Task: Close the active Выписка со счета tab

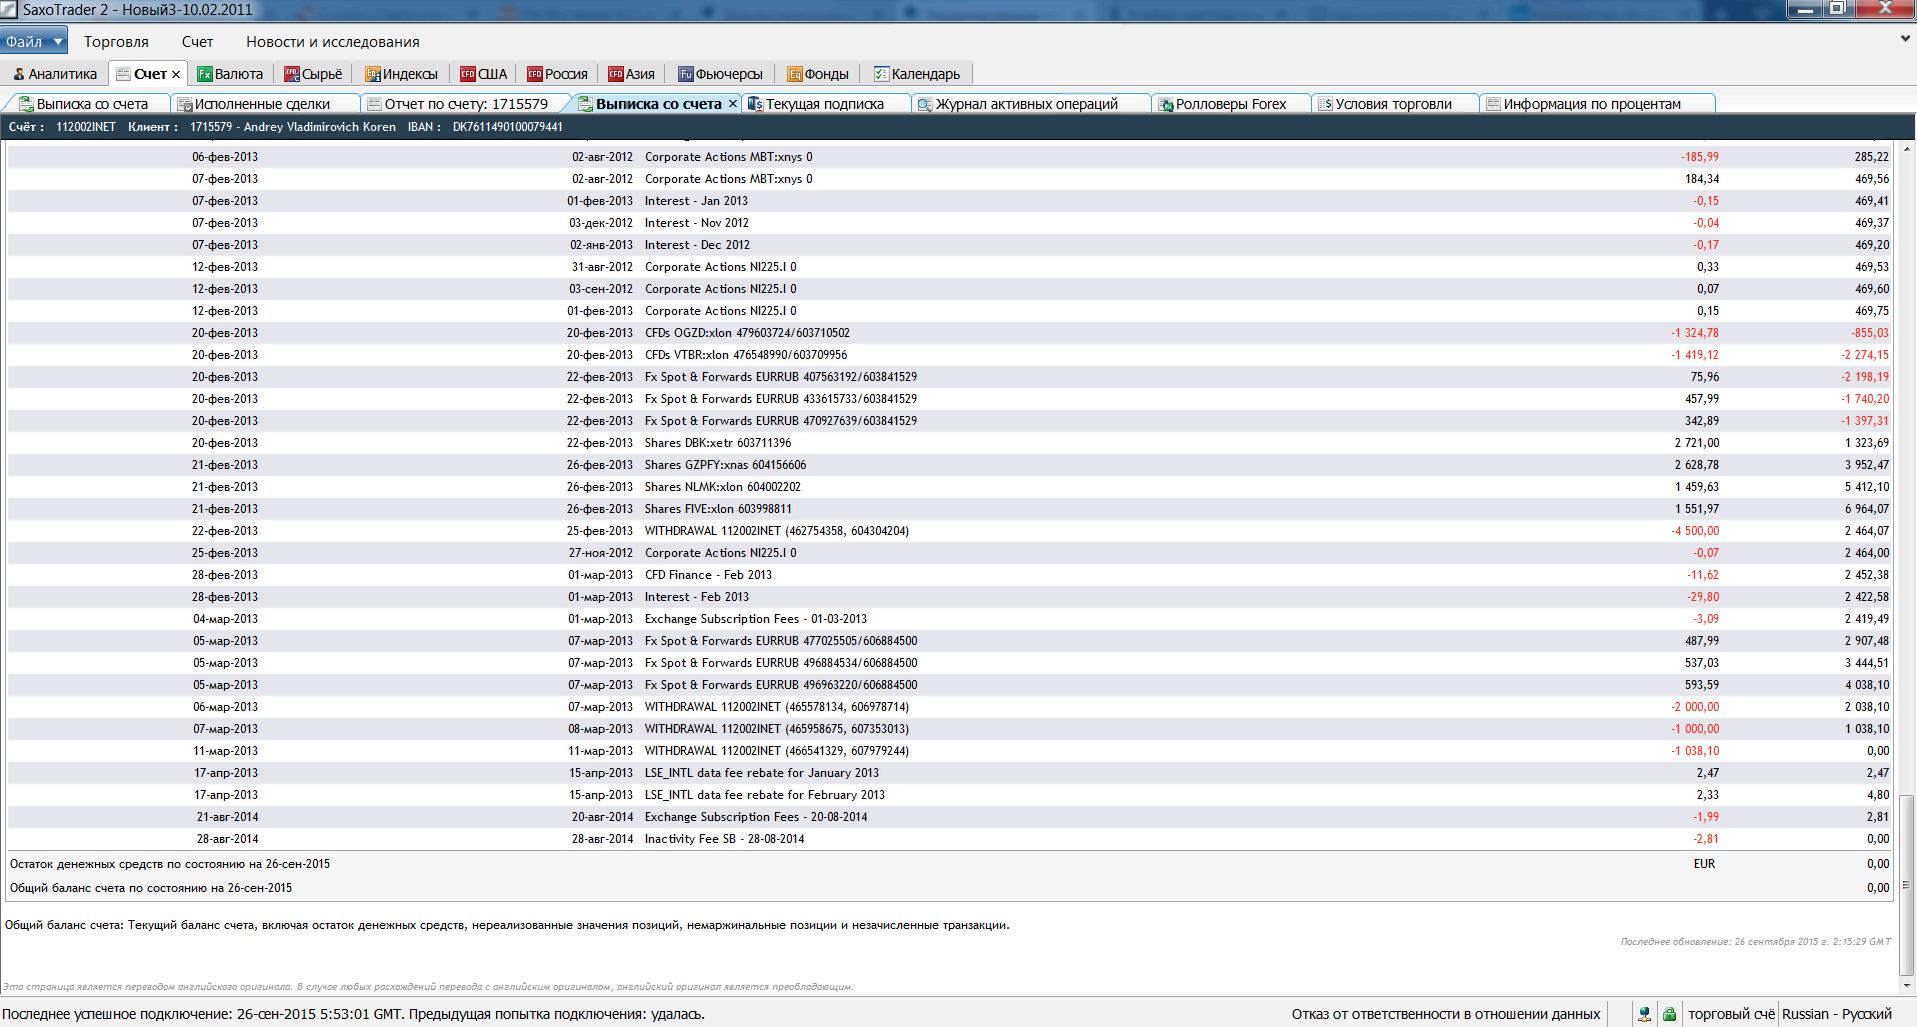Action: (x=732, y=104)
